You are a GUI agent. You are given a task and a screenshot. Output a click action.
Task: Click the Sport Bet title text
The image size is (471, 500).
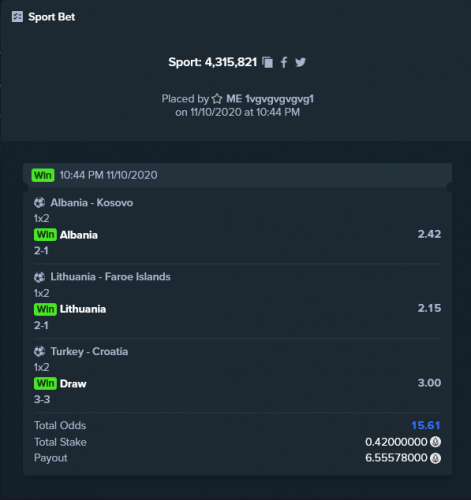tap(52, 17)
